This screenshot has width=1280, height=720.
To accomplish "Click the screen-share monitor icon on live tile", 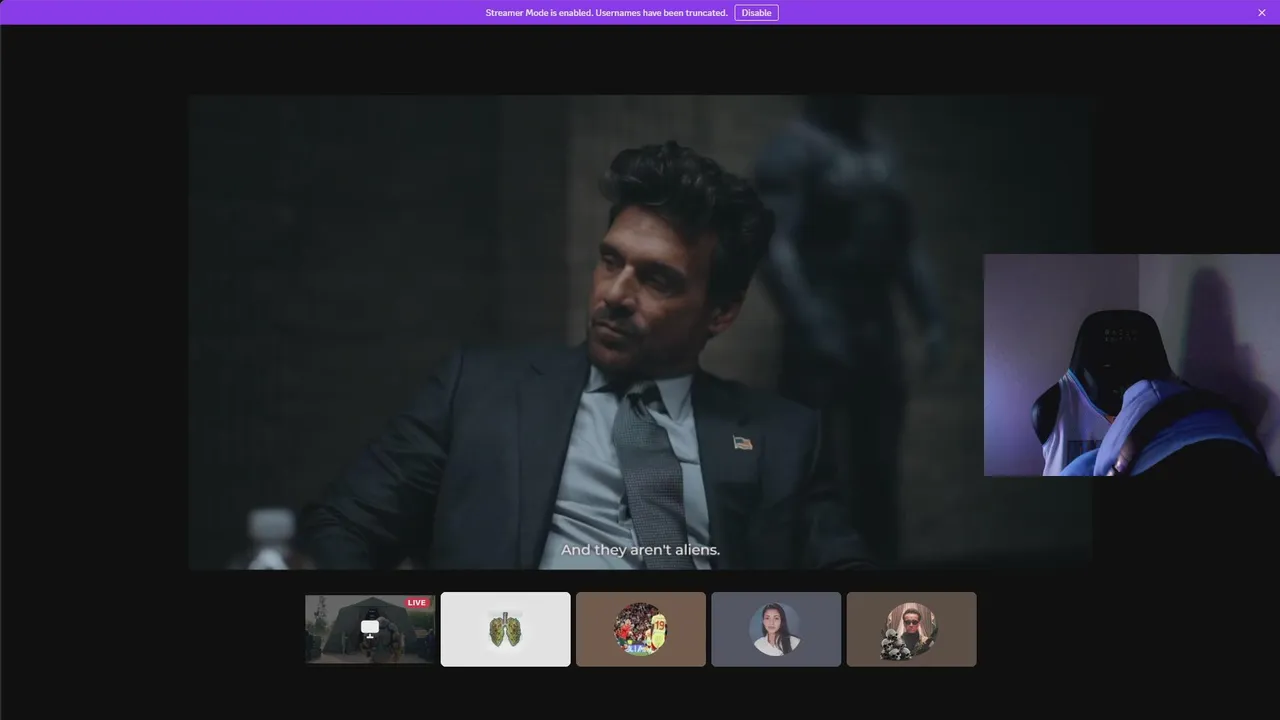I will pos(370,628).
